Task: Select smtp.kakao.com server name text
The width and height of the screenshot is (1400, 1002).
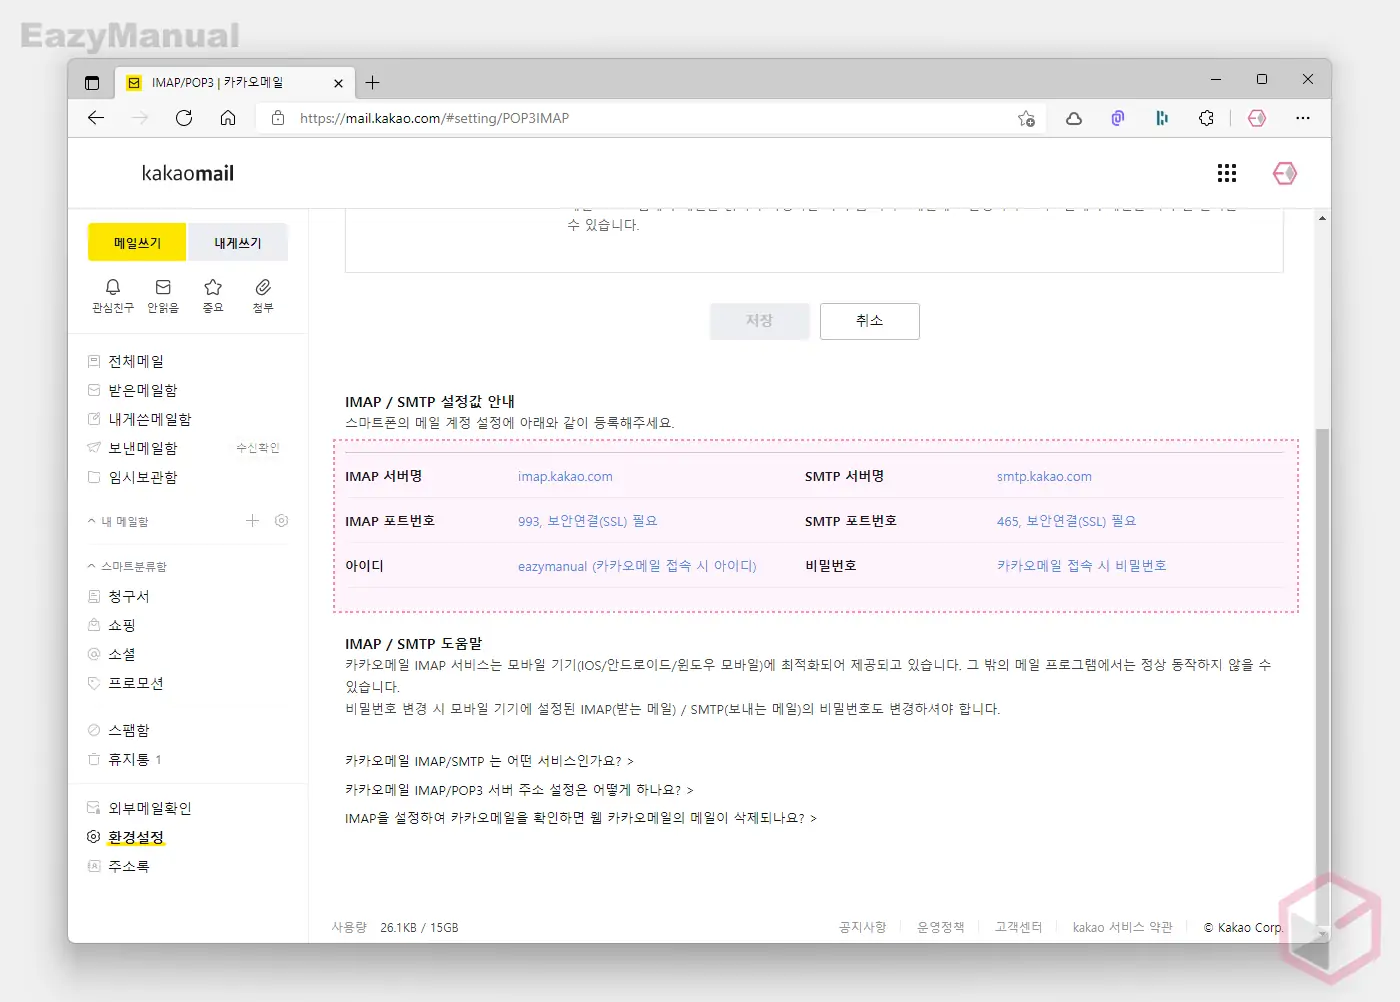Action: pos(1044,477)
